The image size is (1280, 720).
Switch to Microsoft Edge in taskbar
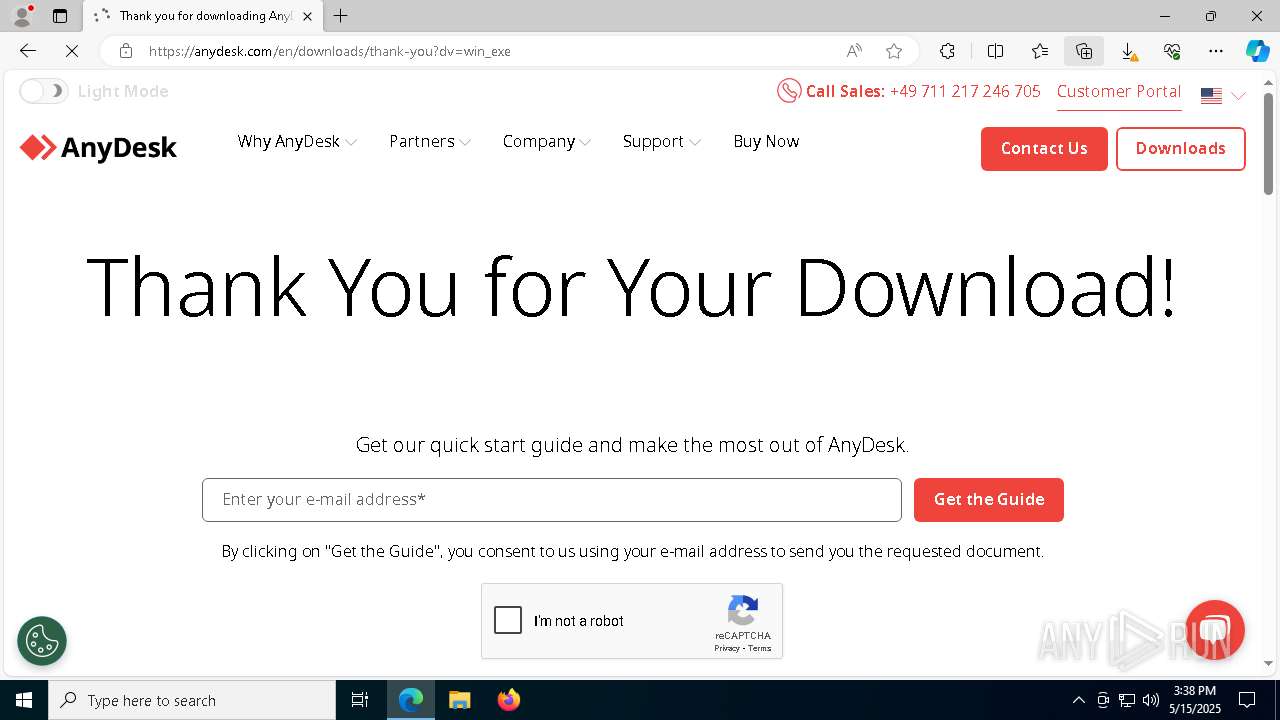pos(411,700)
